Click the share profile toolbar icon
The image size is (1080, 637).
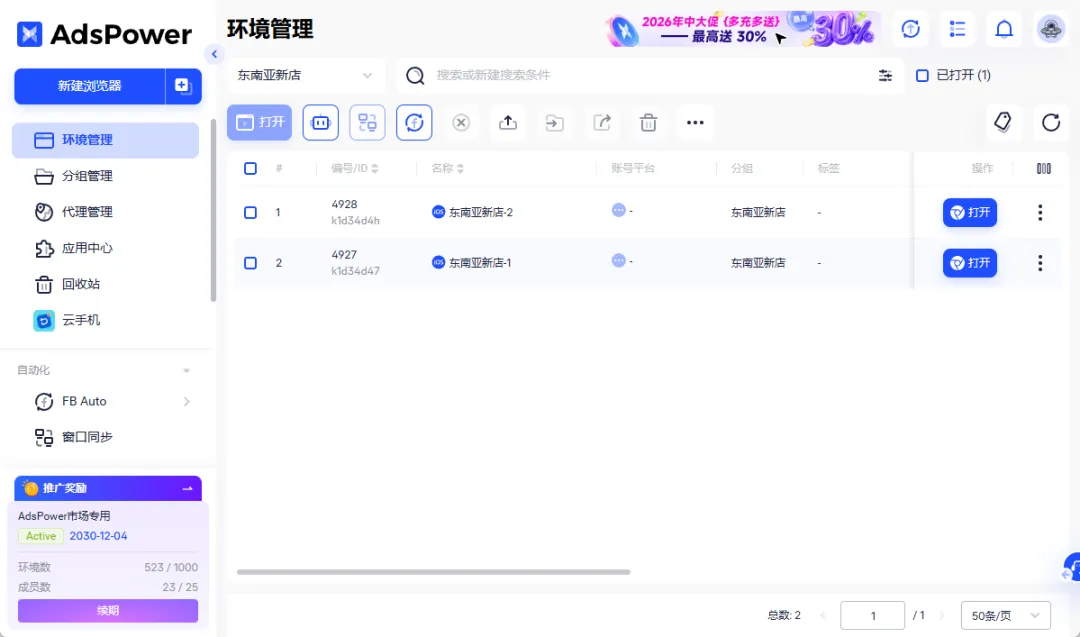click(x=601, y=123)
